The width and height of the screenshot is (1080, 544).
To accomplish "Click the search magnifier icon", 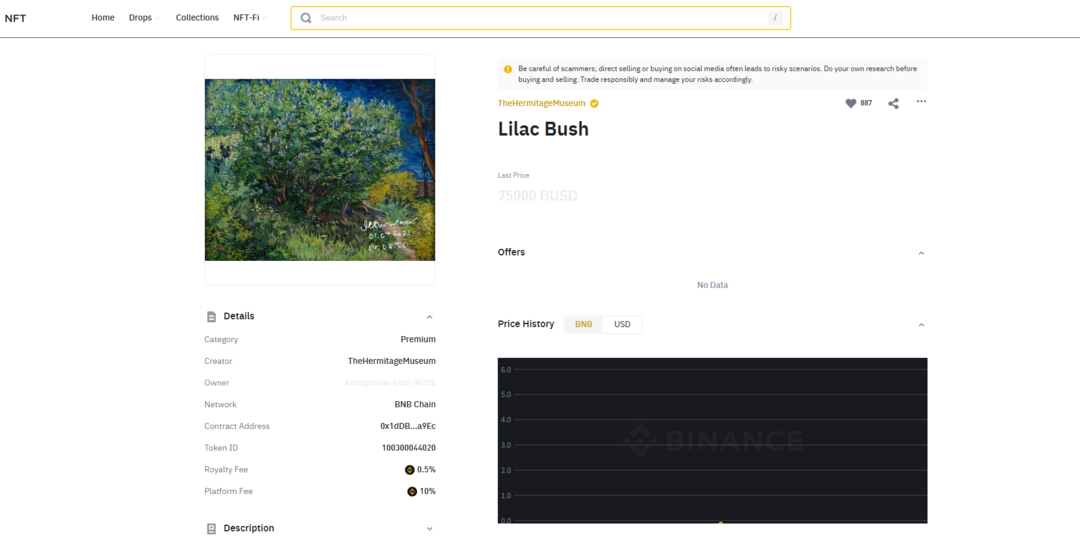I will tap(306, 18).
